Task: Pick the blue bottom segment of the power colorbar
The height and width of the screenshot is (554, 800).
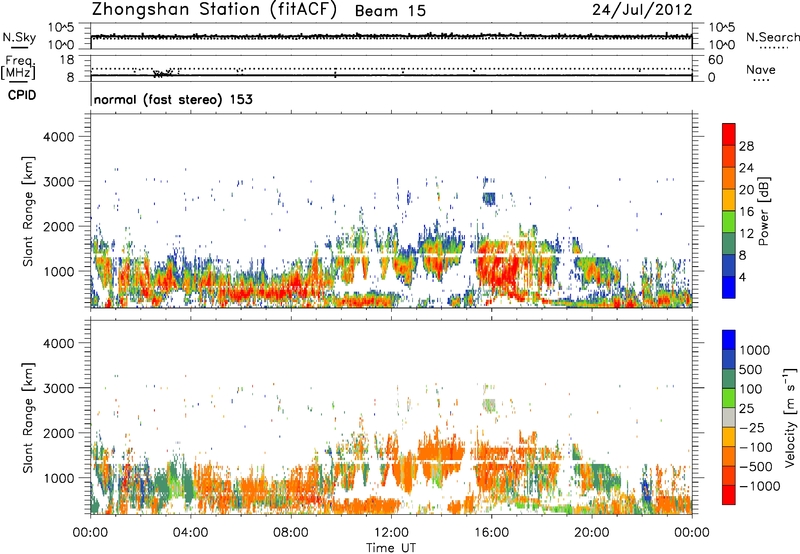Action: pos(729,287)
